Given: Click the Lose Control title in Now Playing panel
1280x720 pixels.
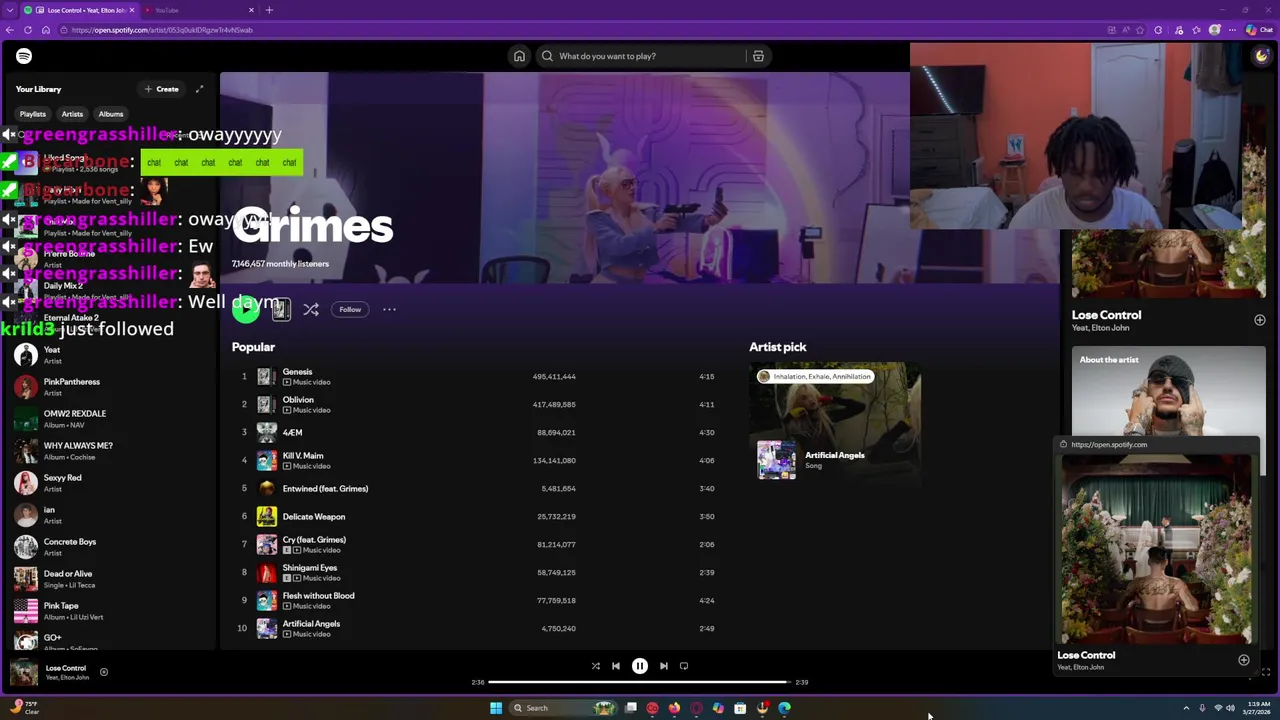Looking at the screenshot, I should point(1106,315).
